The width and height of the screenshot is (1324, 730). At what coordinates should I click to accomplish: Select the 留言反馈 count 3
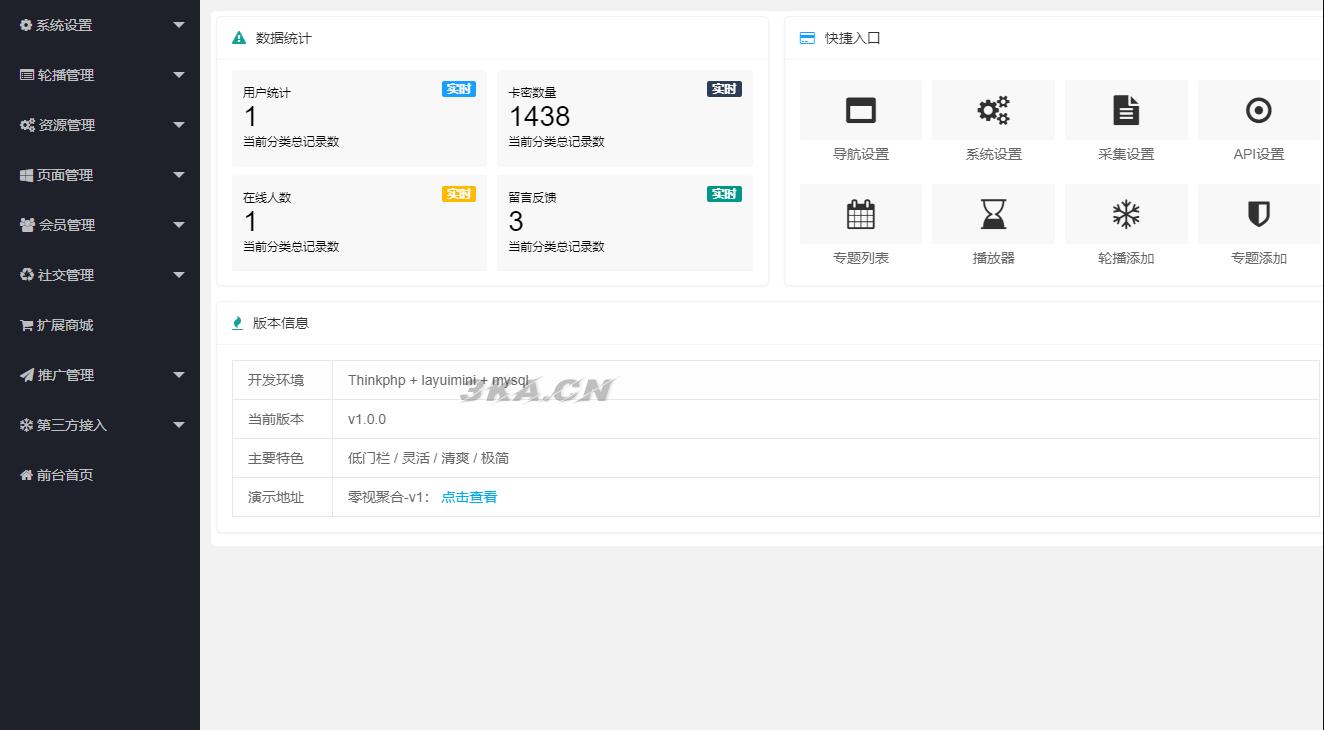pos(516,222)
